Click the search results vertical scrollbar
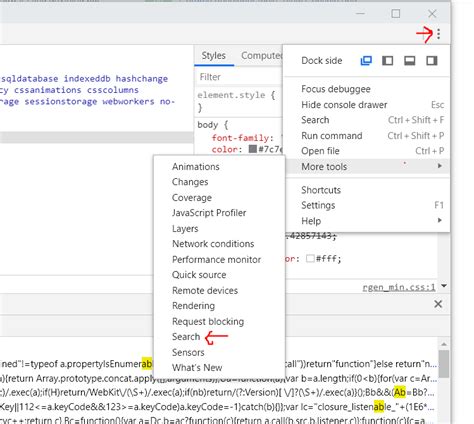 (444, 363)
